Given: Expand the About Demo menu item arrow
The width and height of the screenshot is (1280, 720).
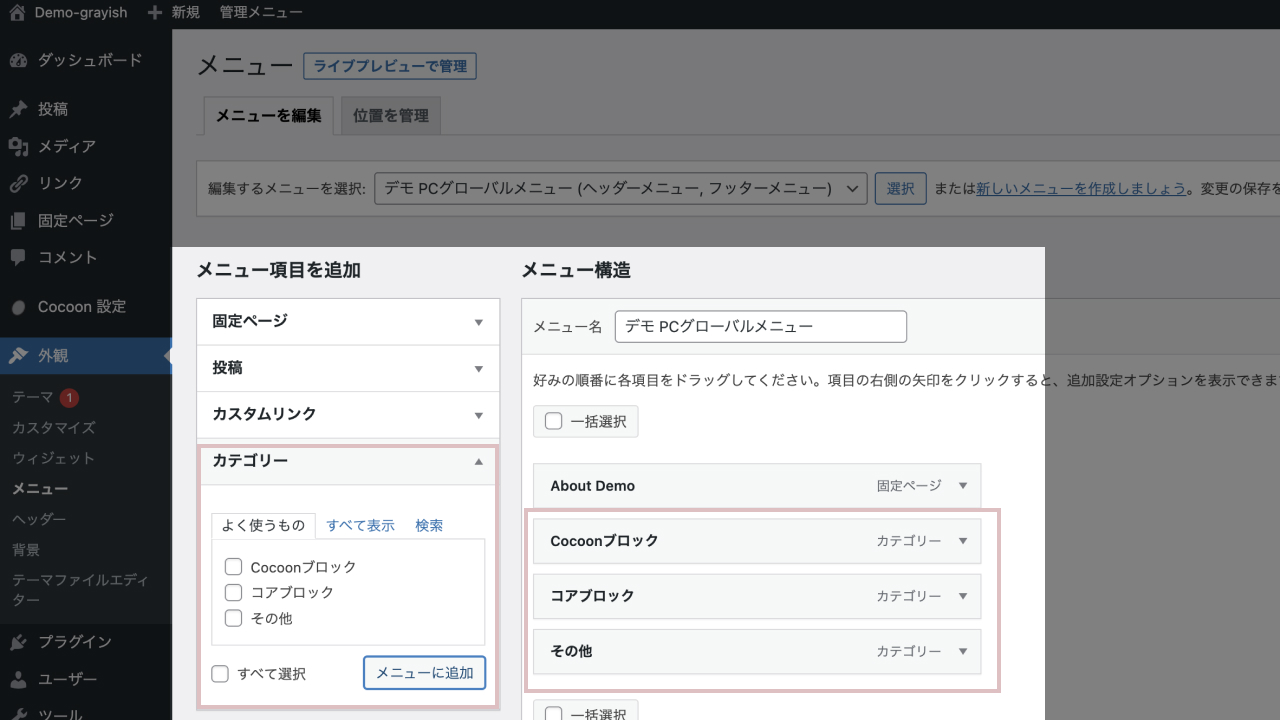Looking at the screenshot, I should [x=963, y=486].
